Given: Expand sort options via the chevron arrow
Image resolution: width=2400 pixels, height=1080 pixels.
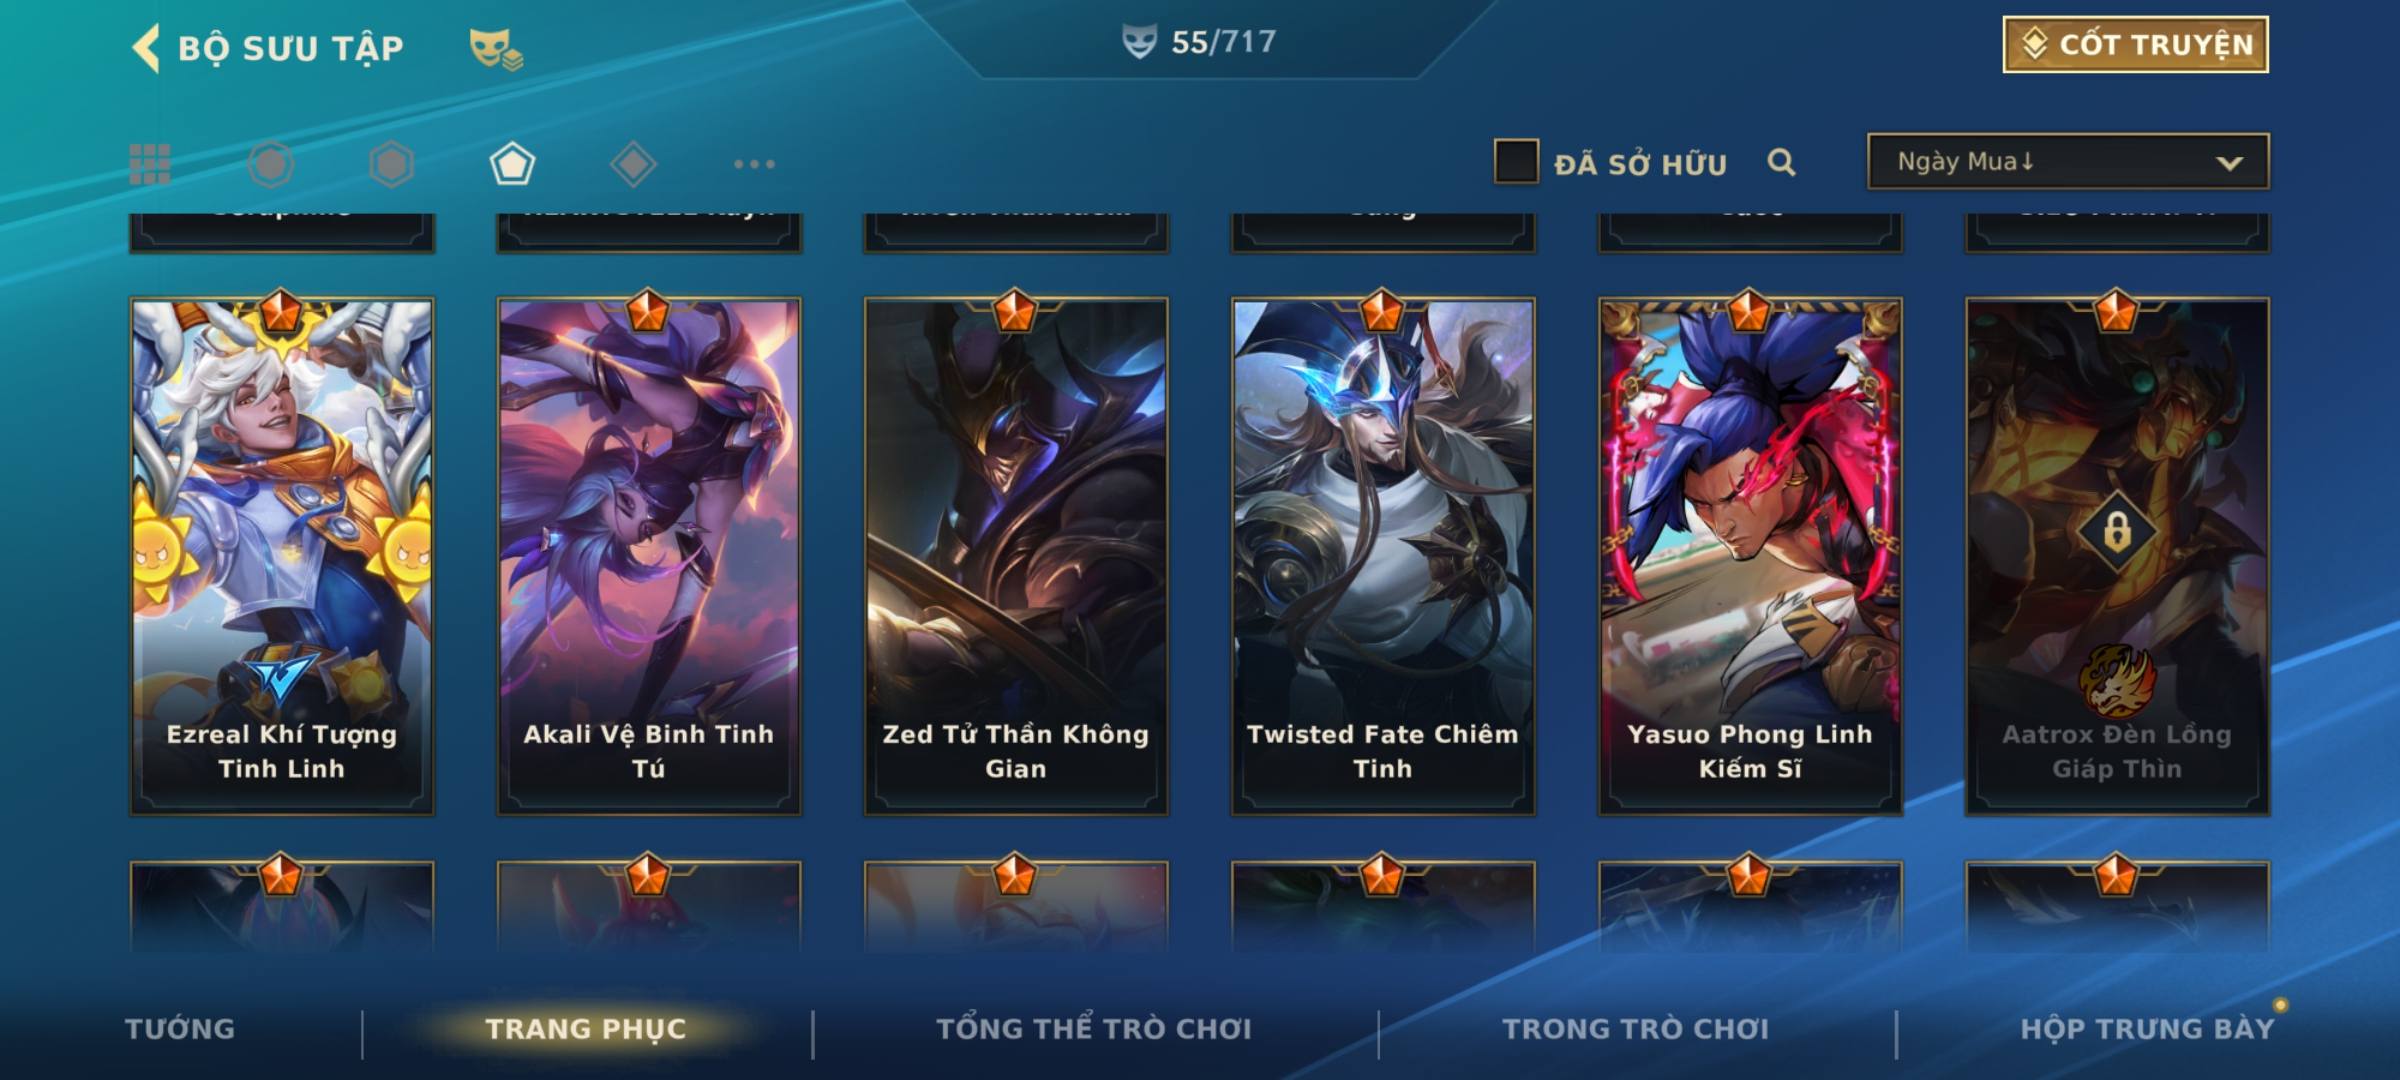Looking at the screenshot, I should (x=2229, y=163).
